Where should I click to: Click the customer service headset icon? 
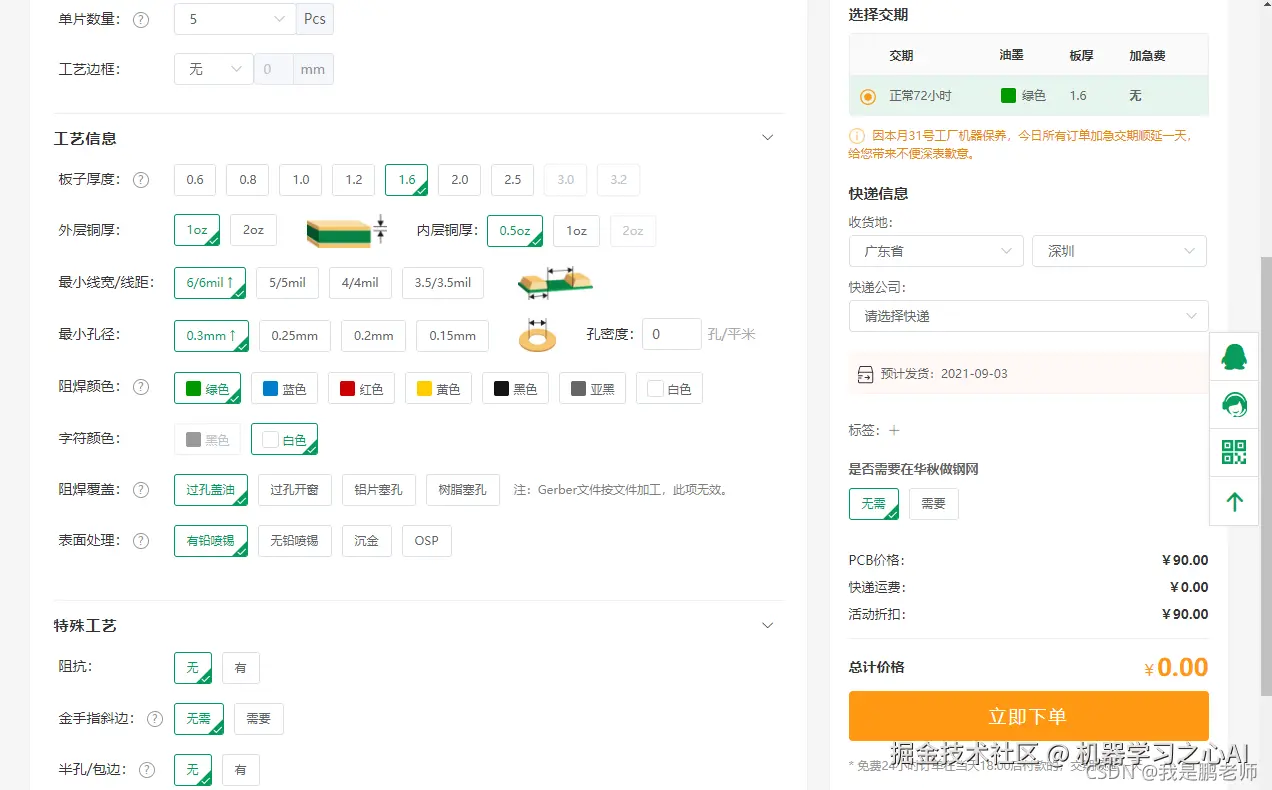pyautogui.click(x=1233, y=405)
